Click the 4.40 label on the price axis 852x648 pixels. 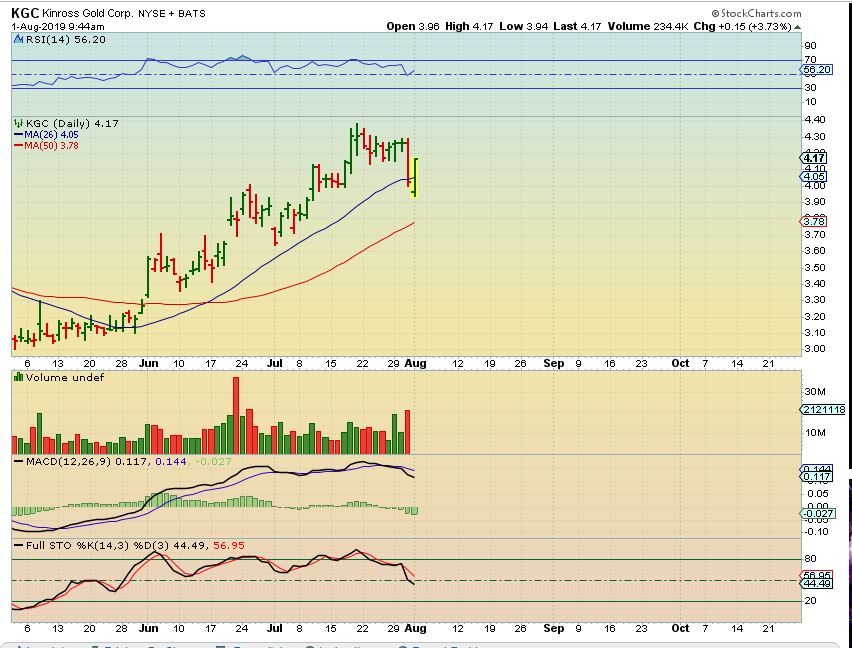coord(815,119)
